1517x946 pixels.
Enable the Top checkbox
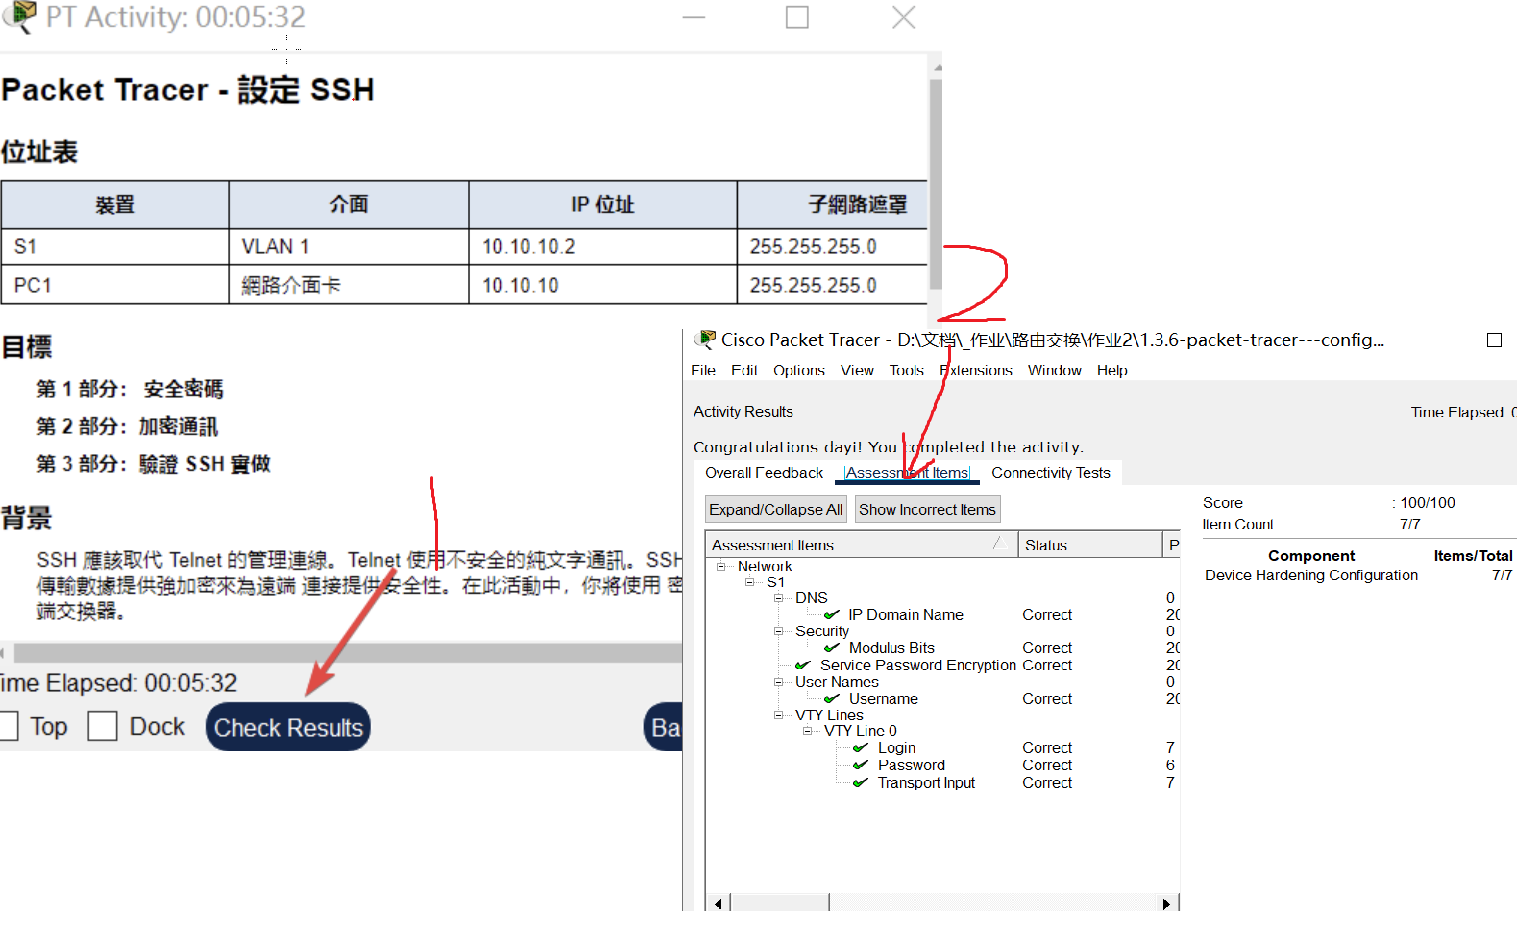click(8, 726)
